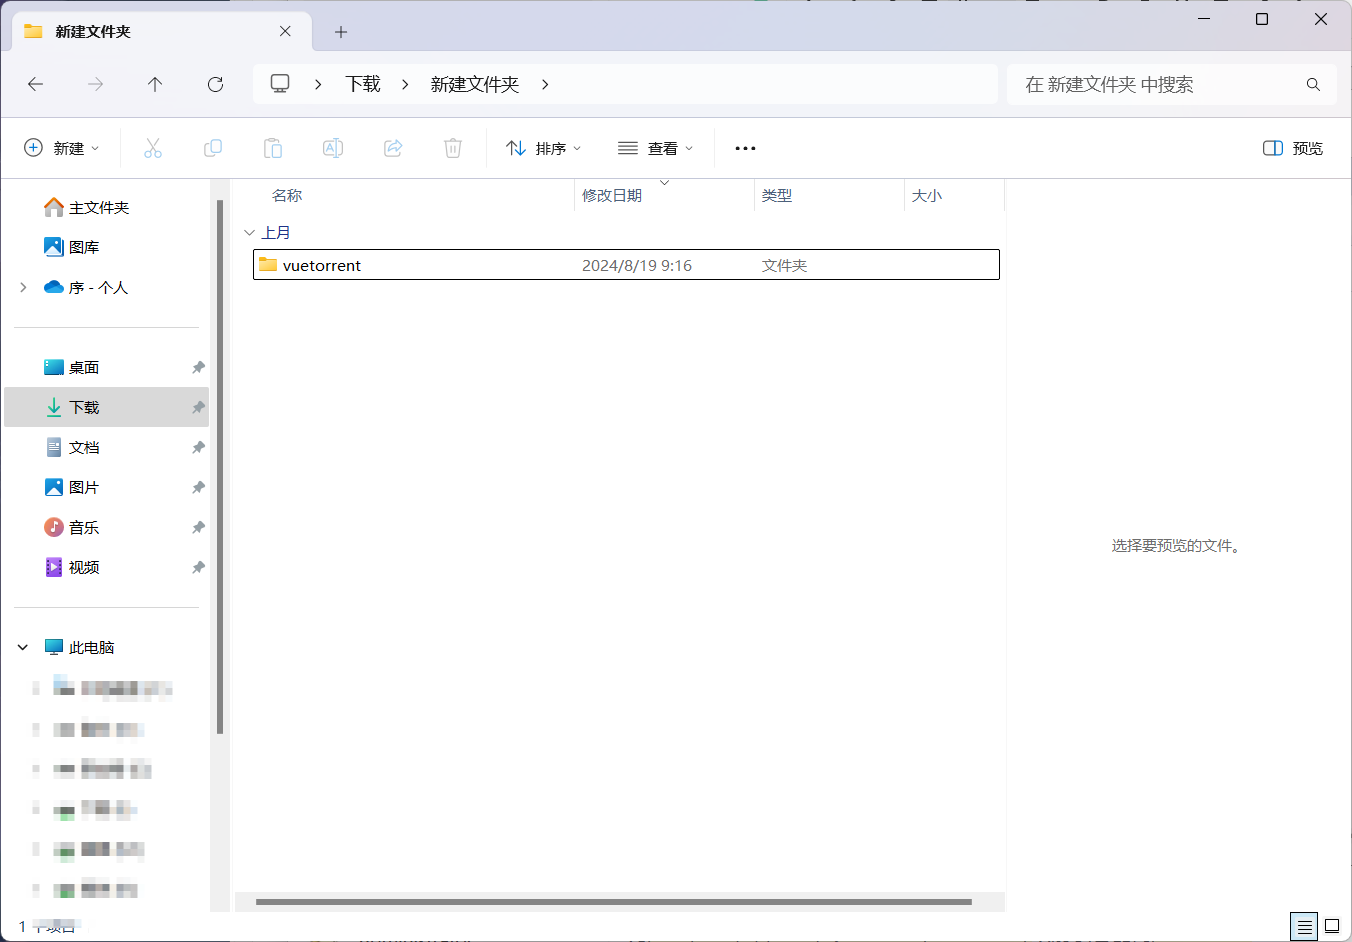Open the 排序 sort dropdown
This screenshot has width=1352, height=942.
point(544,148)
